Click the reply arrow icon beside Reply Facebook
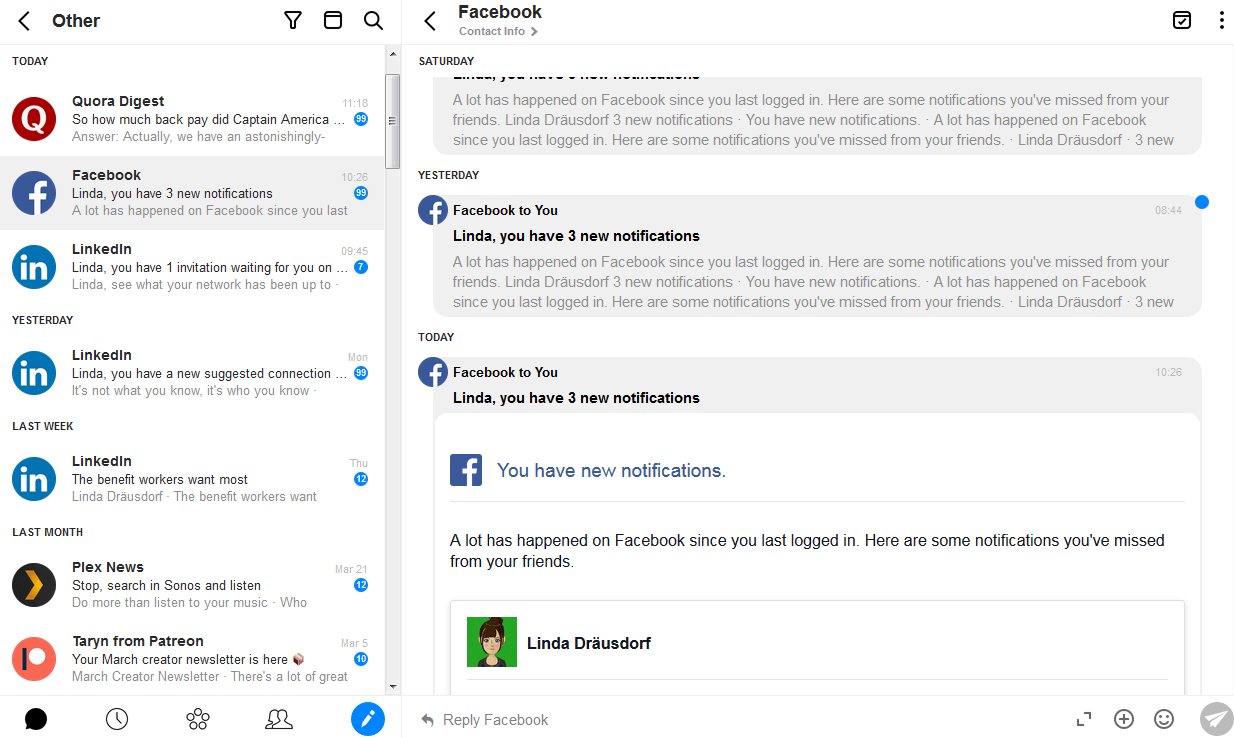This screenshot has width=1234, height=738. [428, 719]
